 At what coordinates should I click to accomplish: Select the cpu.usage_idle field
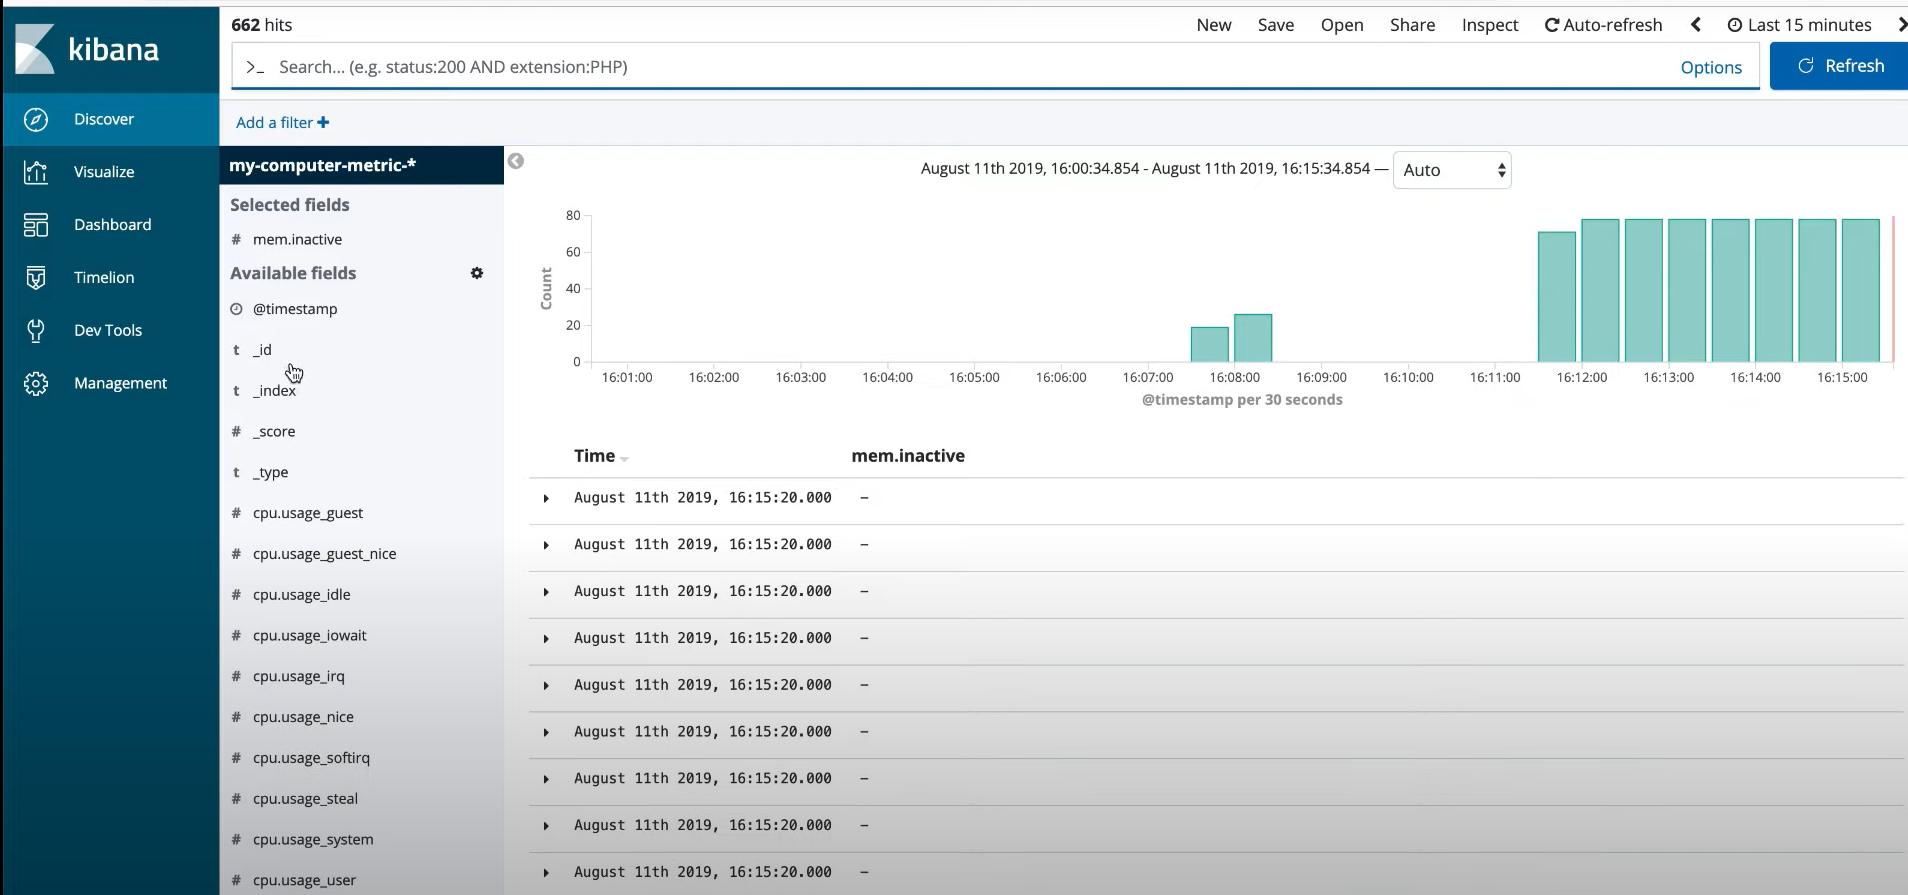[x=302, y=595]
